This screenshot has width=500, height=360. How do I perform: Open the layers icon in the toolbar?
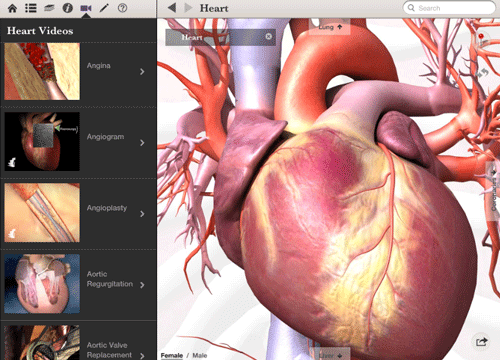tap(49, 8)
